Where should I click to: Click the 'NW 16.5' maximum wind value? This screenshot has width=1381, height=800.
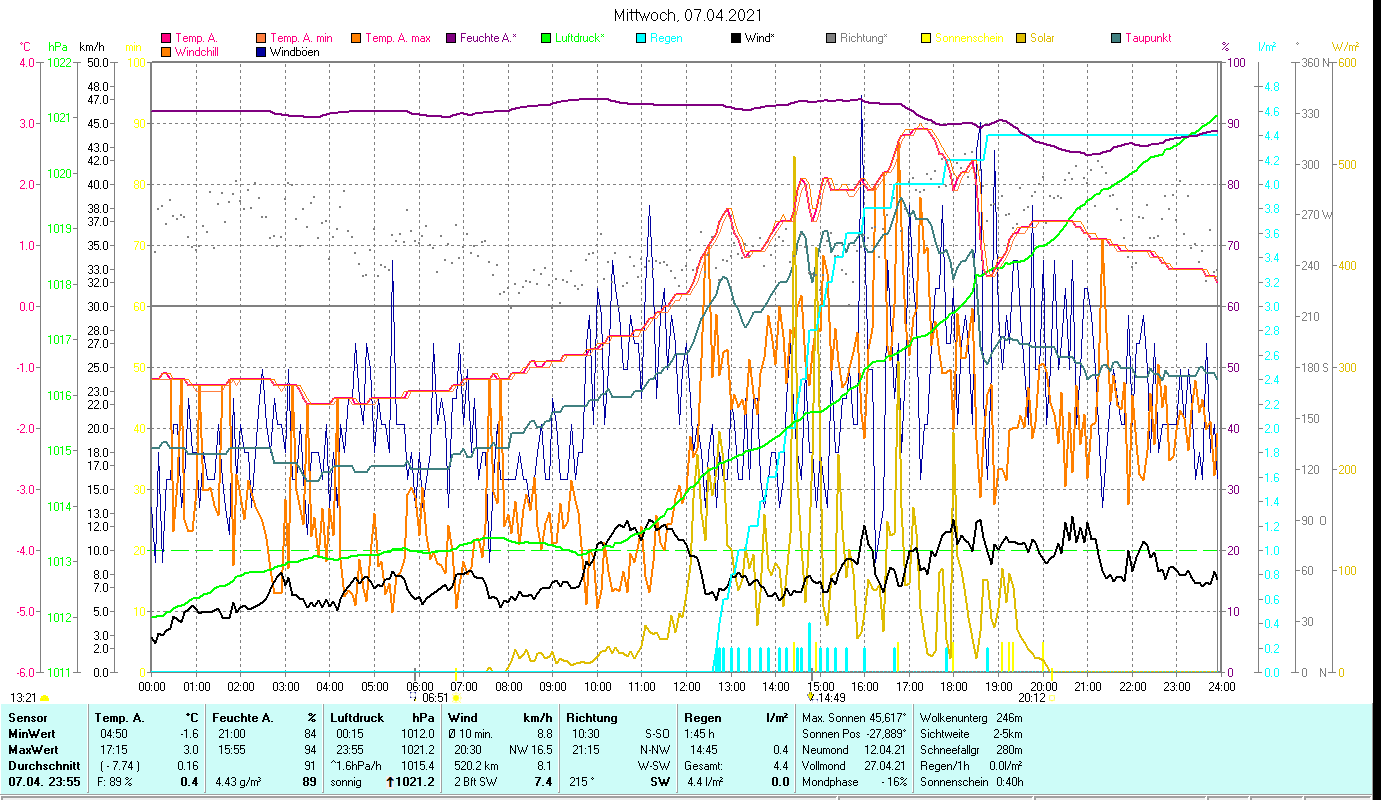(531, 750)
